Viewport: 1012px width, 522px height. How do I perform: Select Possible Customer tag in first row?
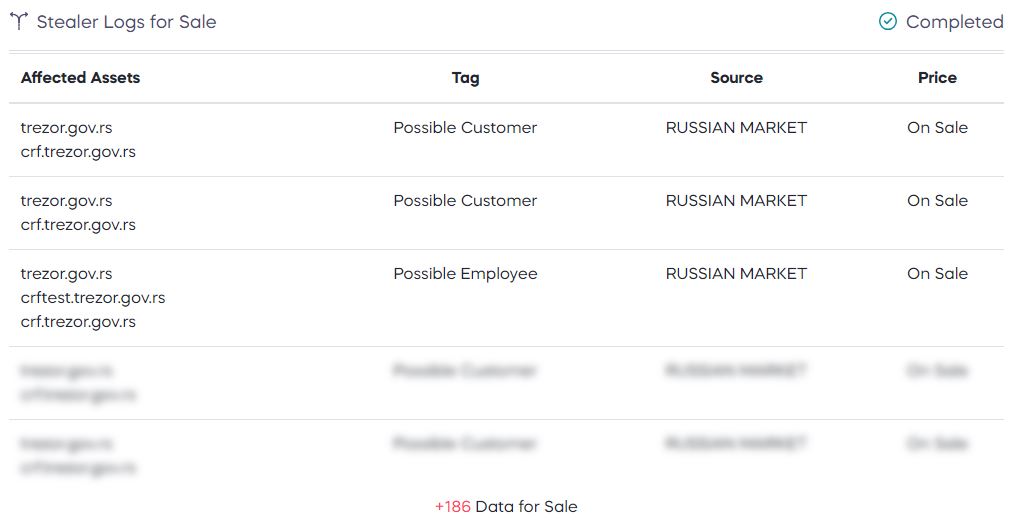[x=465, y=128]
